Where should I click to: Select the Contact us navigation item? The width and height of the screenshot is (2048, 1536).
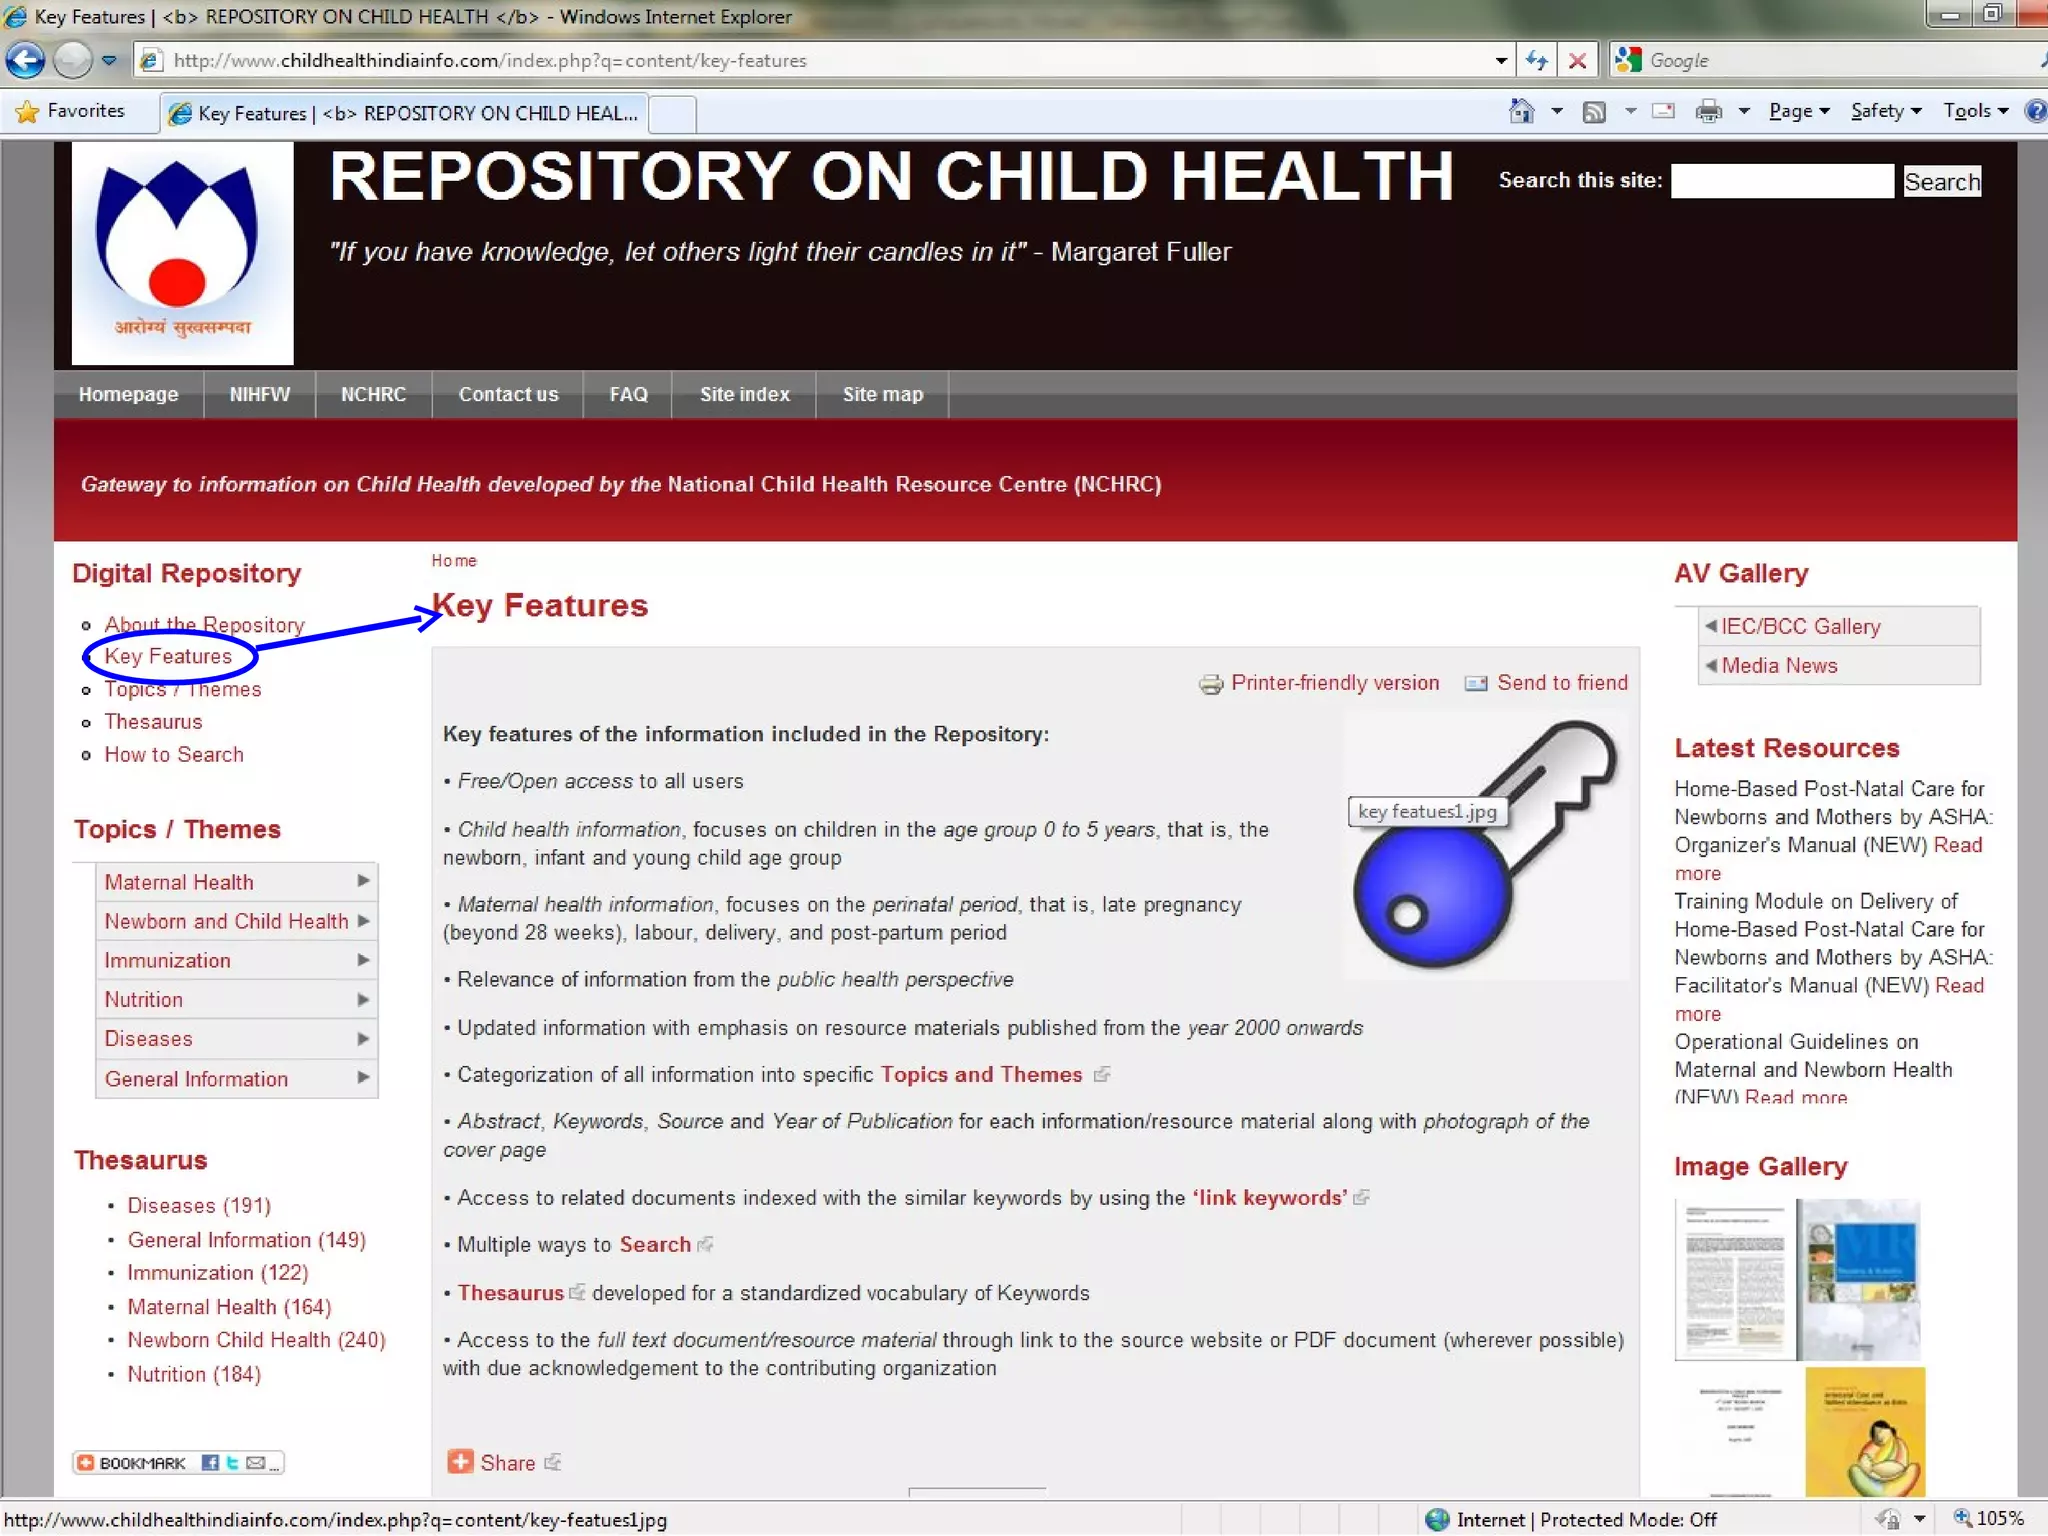click(x=508, y=394)
